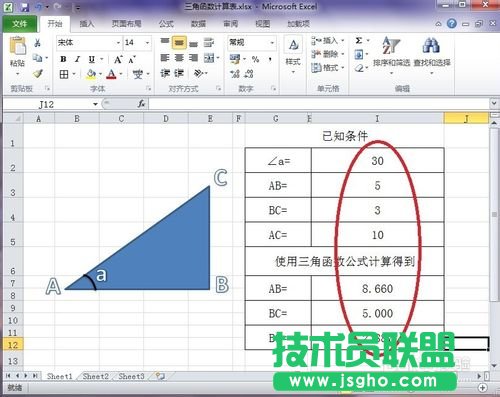Open the 常规 number format dropdown
The height and width of the screenshot is (397, 500).
(x=272, y=43)
